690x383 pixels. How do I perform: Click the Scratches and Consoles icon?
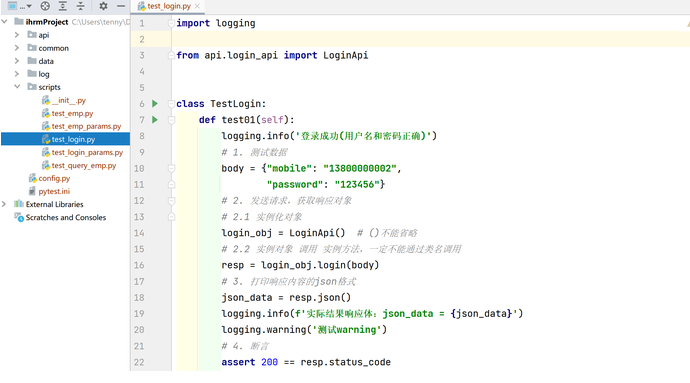[x=19, y=217]
